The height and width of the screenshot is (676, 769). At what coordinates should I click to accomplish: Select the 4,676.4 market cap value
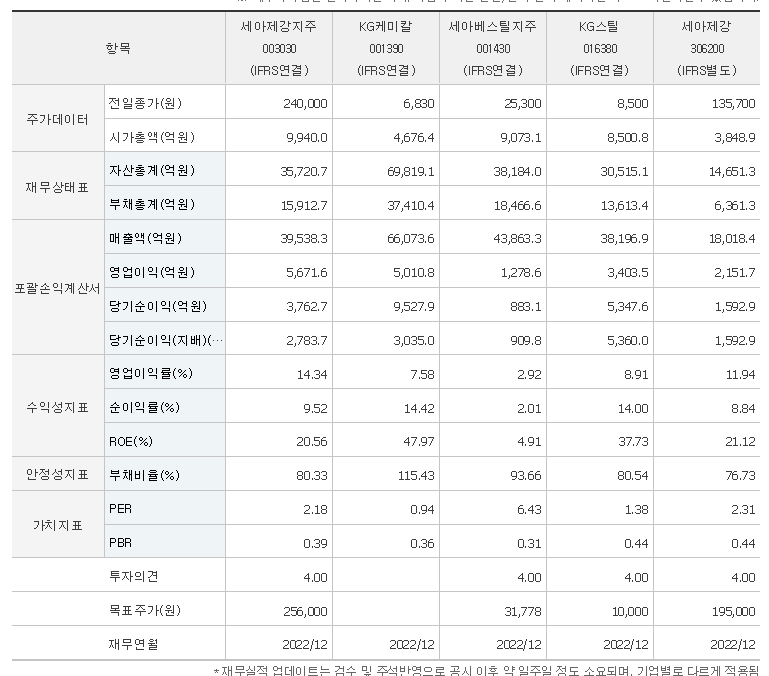pyautogui.click(x=414, y=137)
